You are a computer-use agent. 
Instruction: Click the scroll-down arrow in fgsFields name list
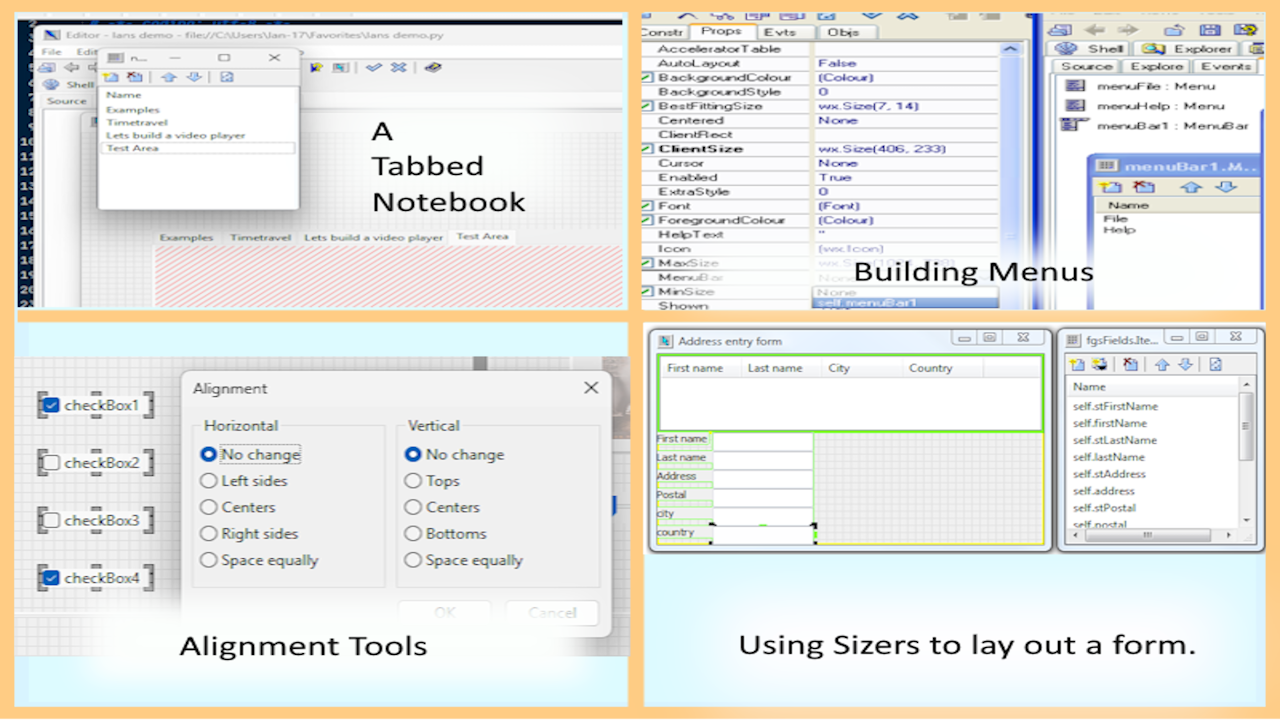pos(1246,519)
